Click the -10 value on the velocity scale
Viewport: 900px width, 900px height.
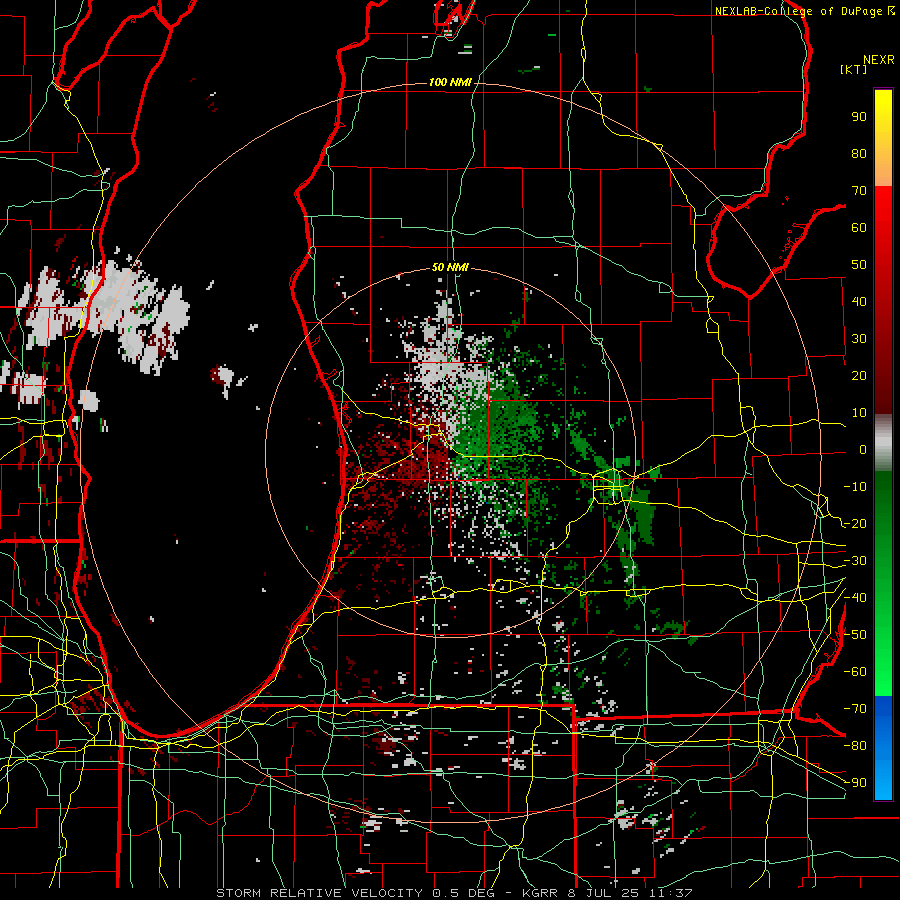pyautogui.click(x=855, y=487)
